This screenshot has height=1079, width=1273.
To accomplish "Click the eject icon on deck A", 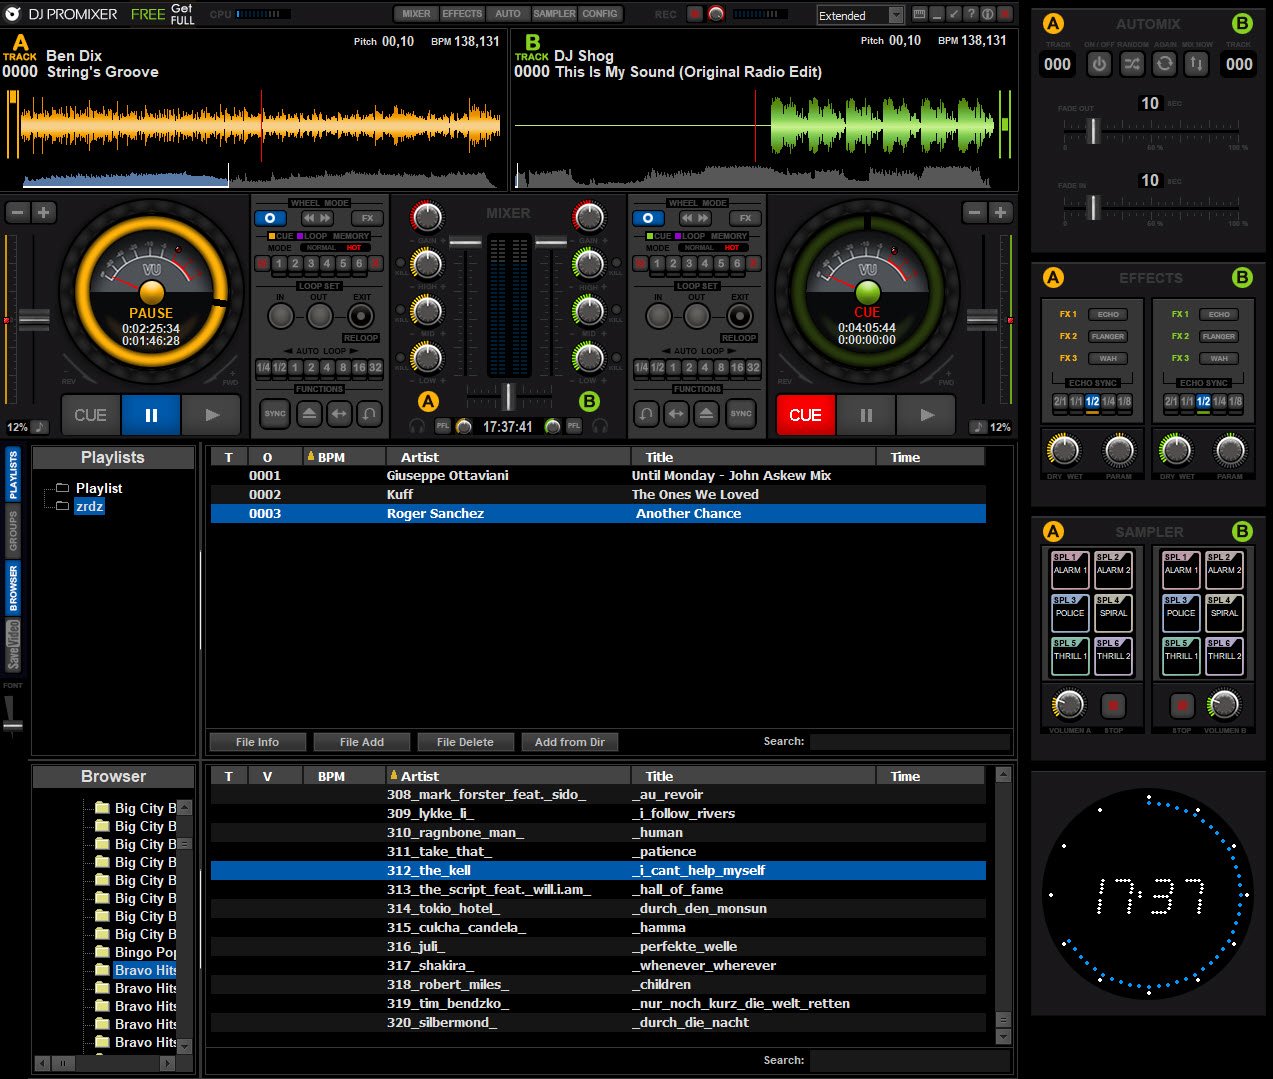I will tap(308, 414).
